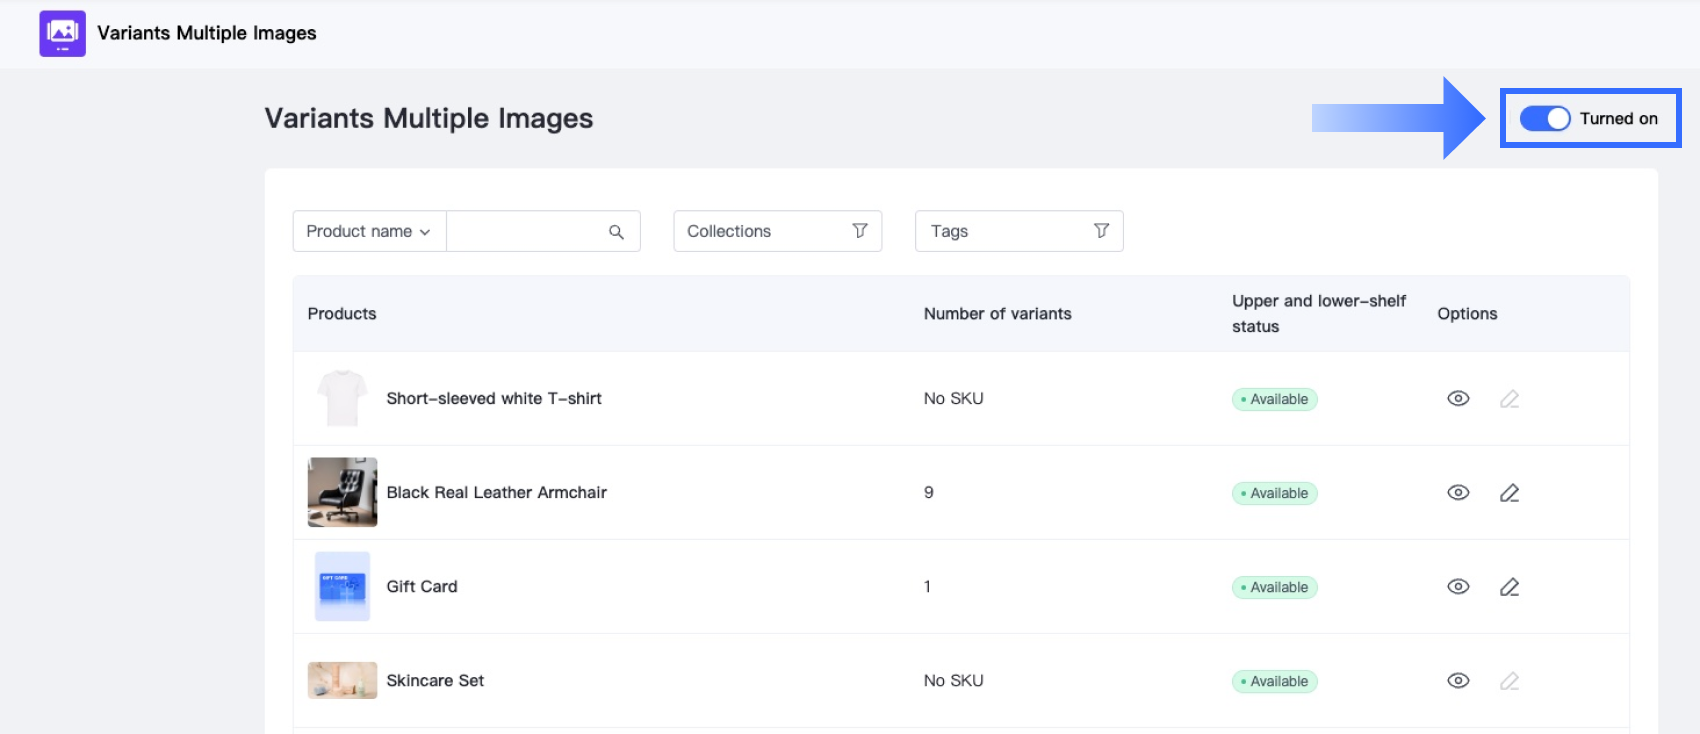Click the Gift Card edit pencil icon
The height and width of the screenshot is (734, 1700).
pyautogui.click(x=1509, y=587)
